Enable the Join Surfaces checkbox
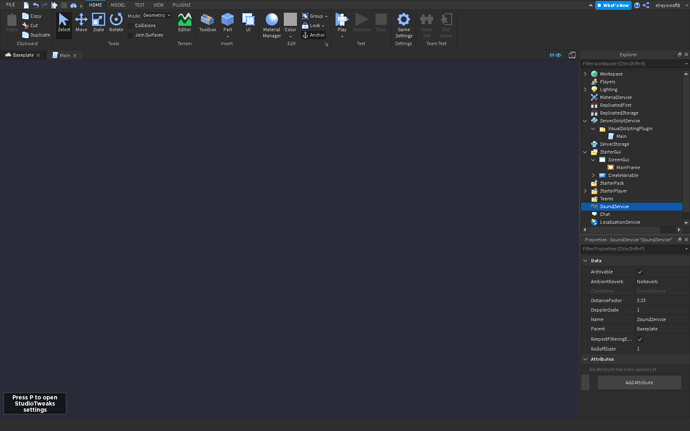 pos(131,35)
